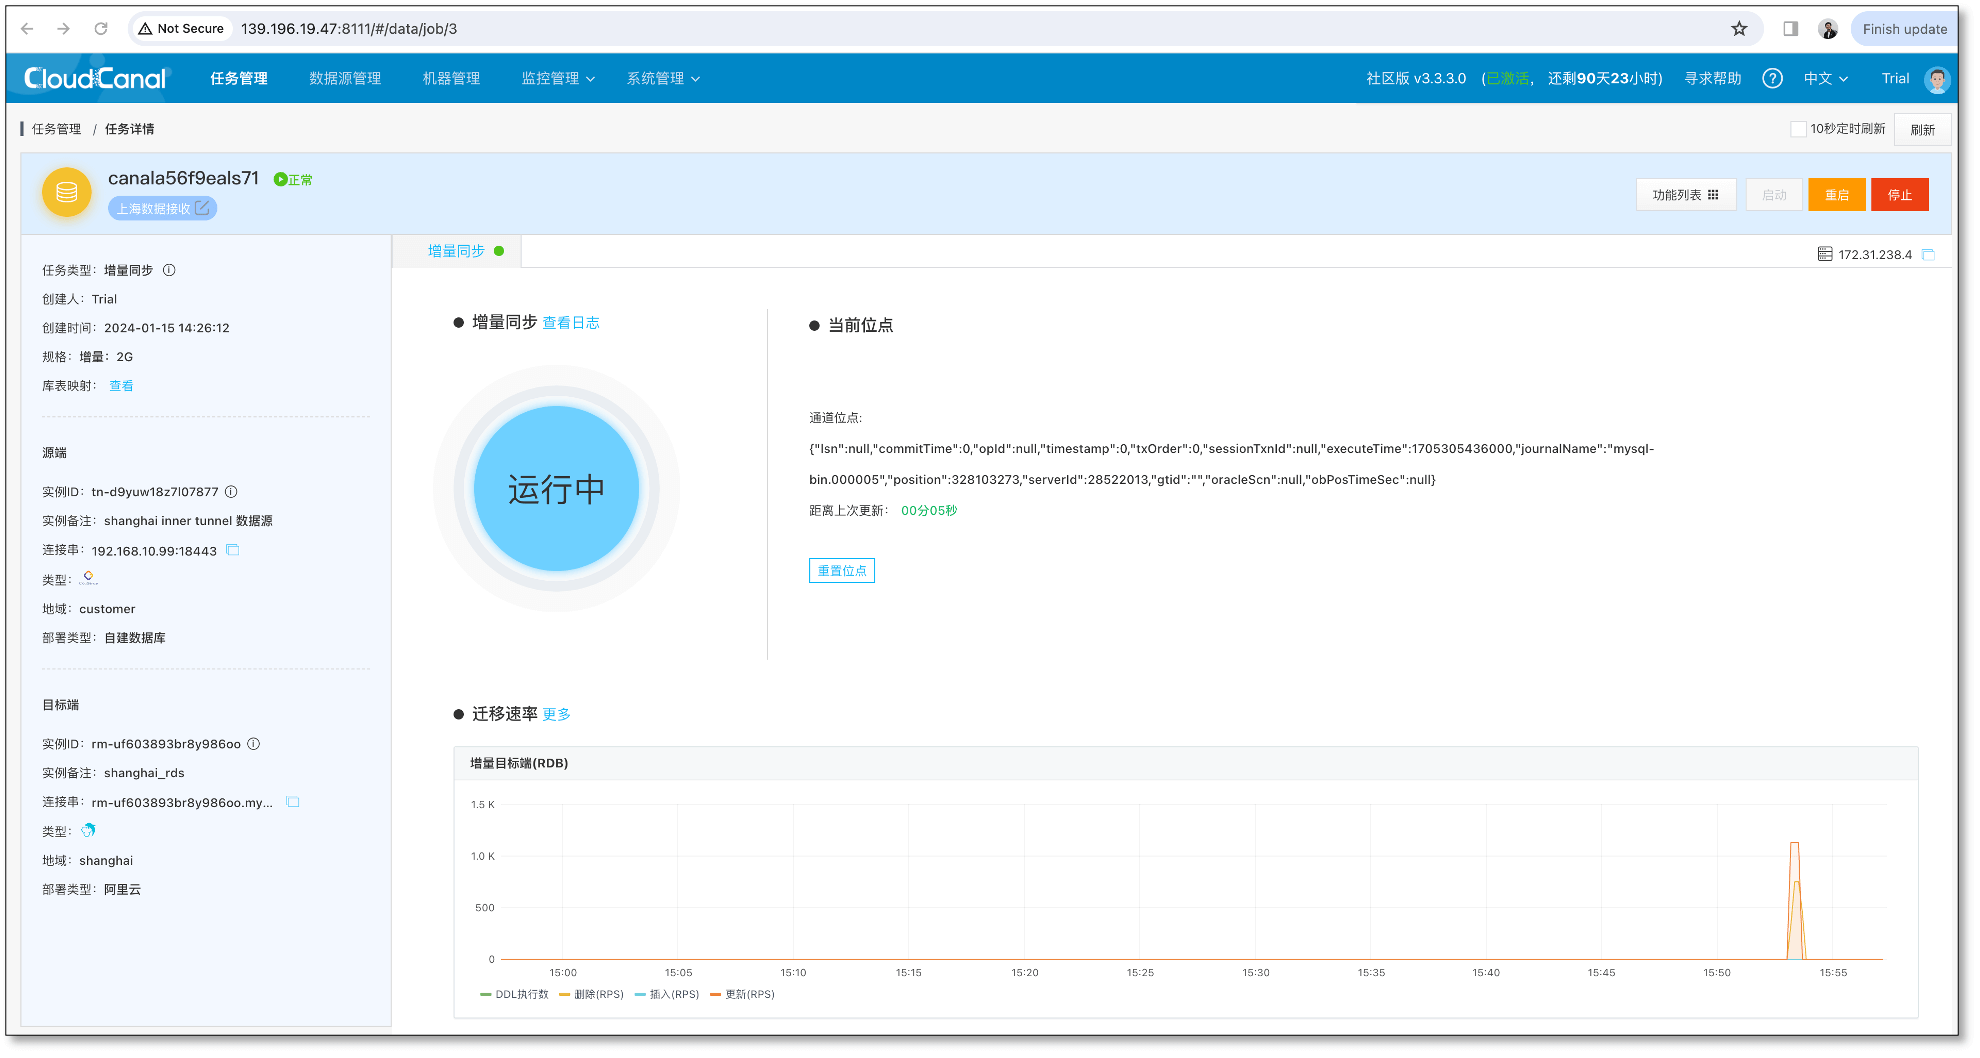This screenshot has width=1980, height=1058.
Task: Expand the 系统管理 dropdown menu
Action: (662, 78)
